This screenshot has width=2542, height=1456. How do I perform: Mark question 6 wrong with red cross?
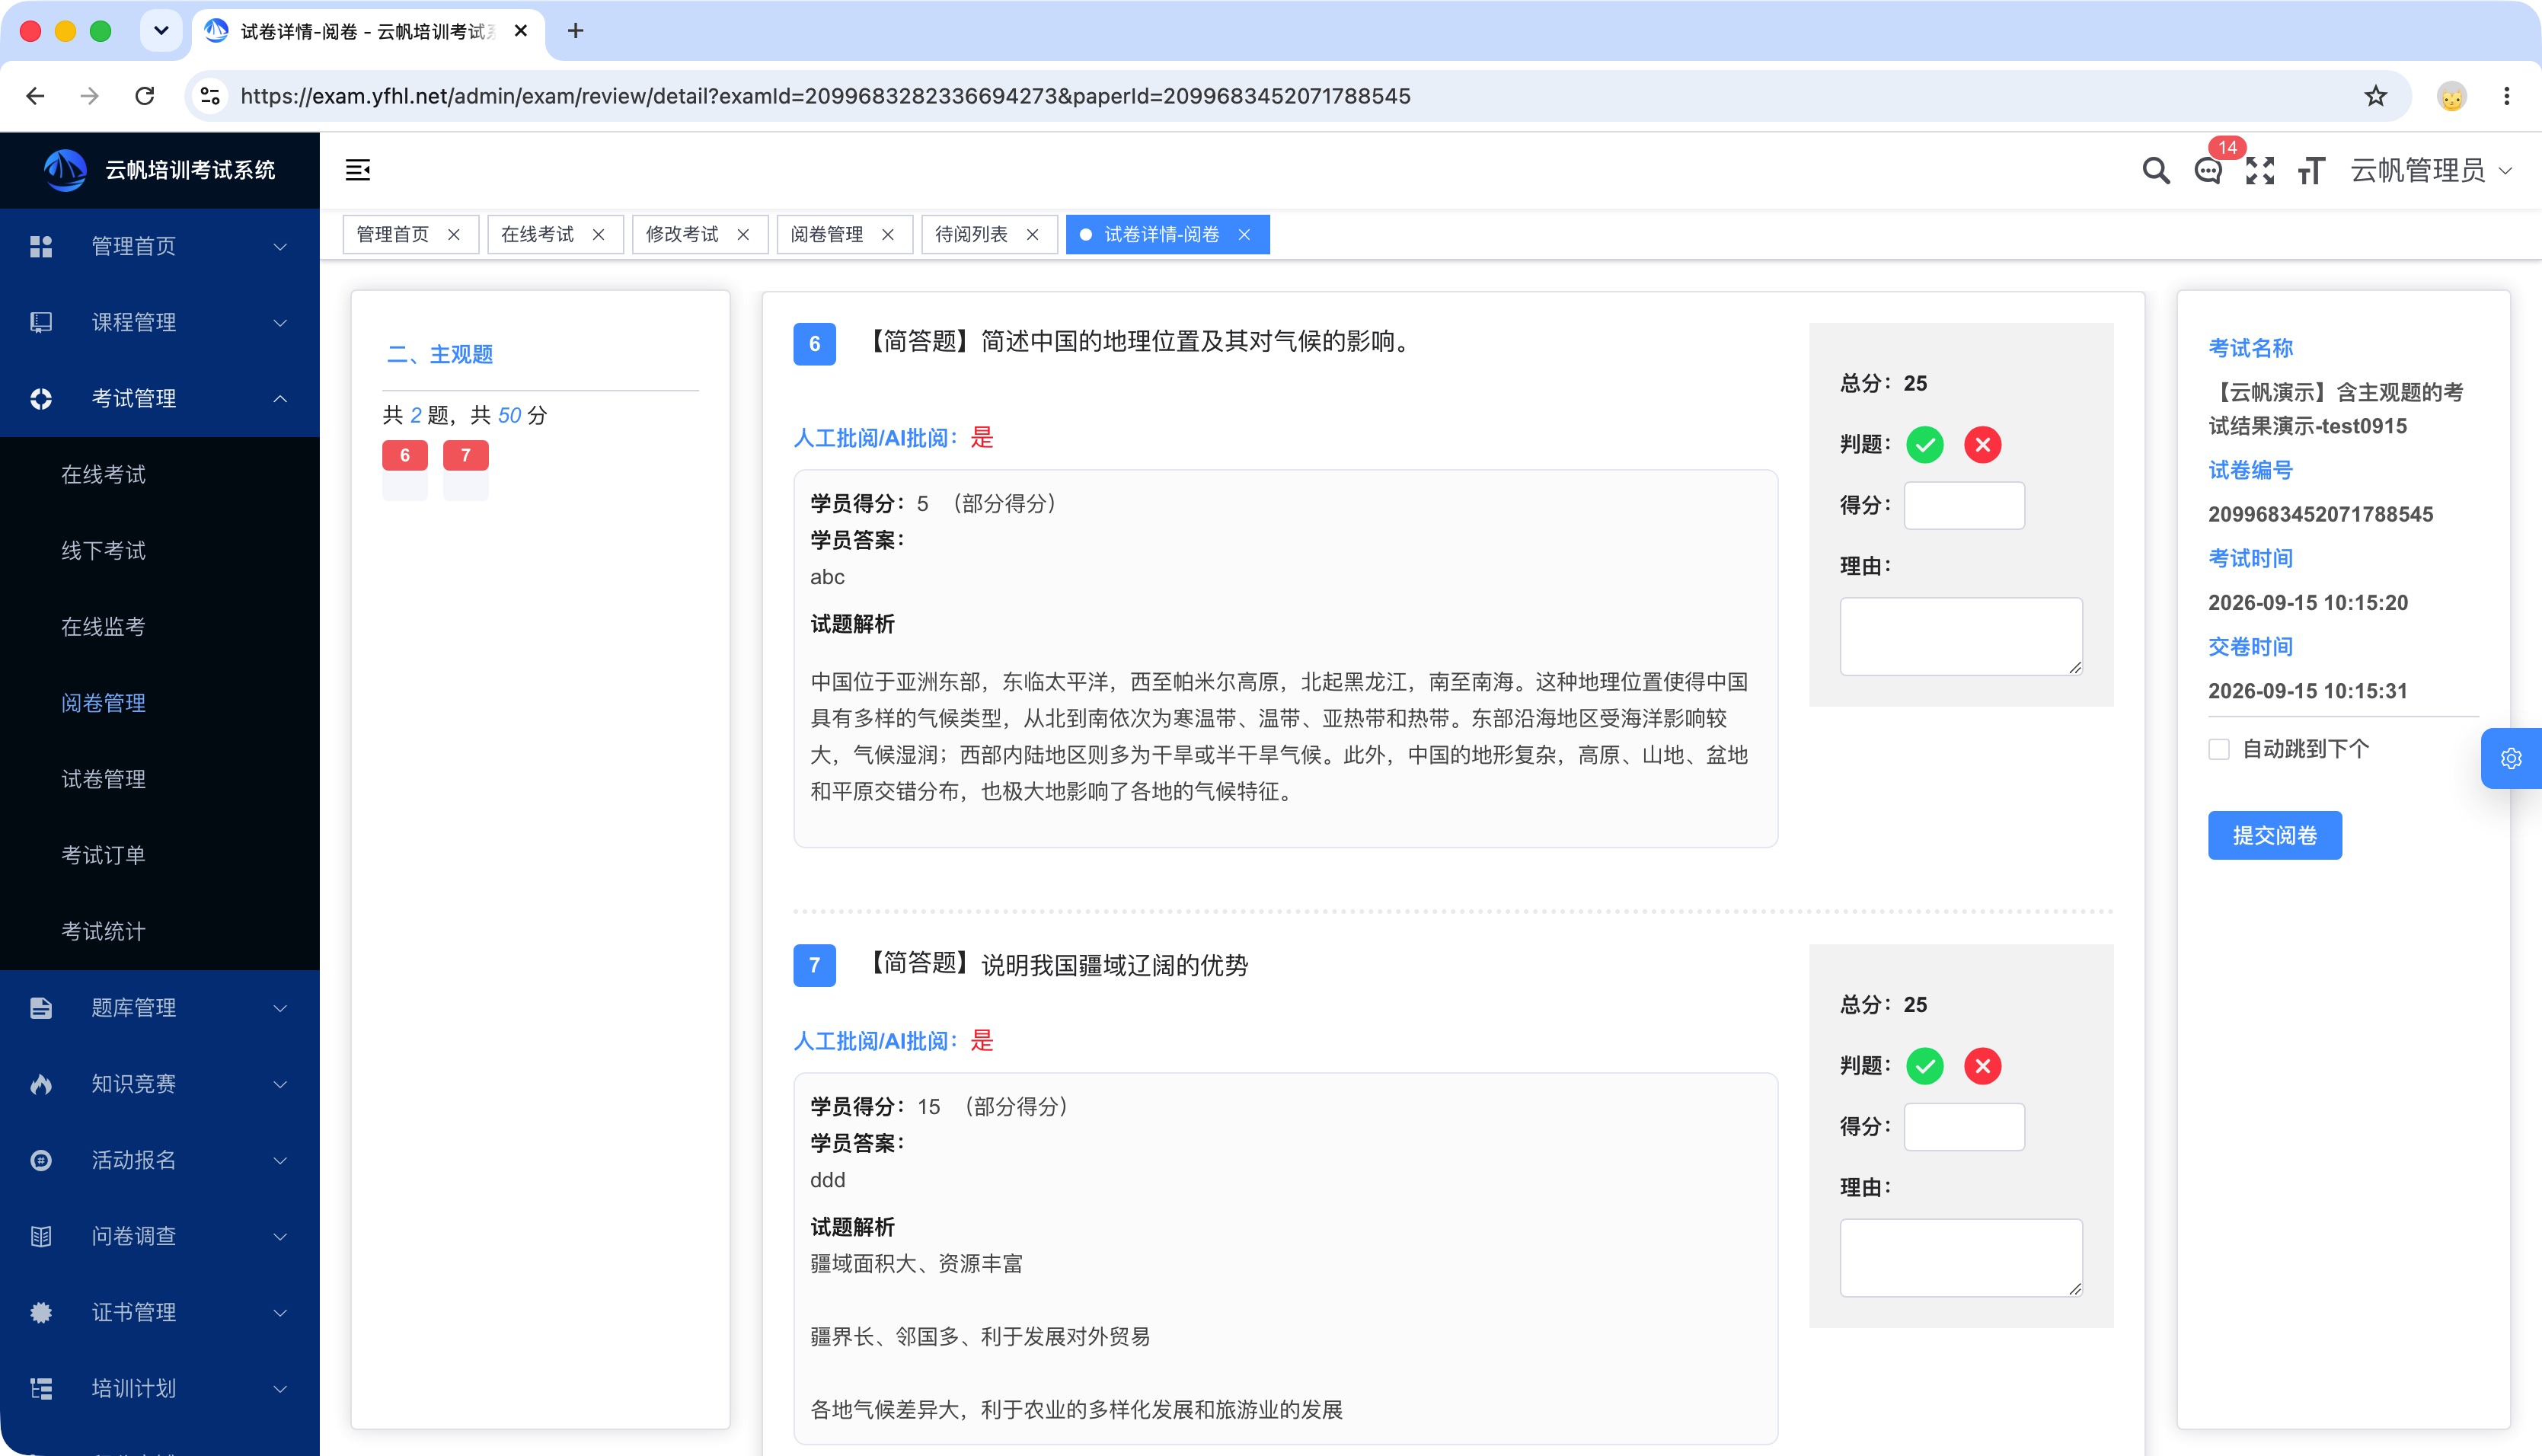click(1983, 444)
